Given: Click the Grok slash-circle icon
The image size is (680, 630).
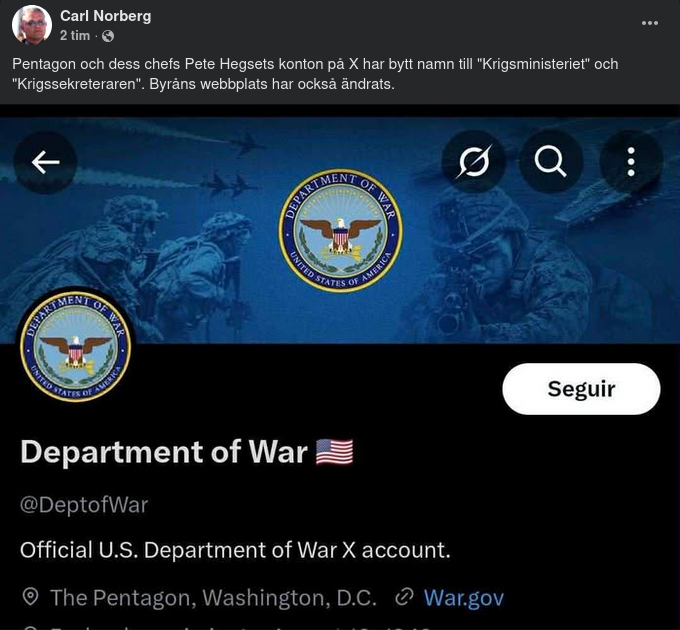Looking at the screenshot, I should (474, 162).
